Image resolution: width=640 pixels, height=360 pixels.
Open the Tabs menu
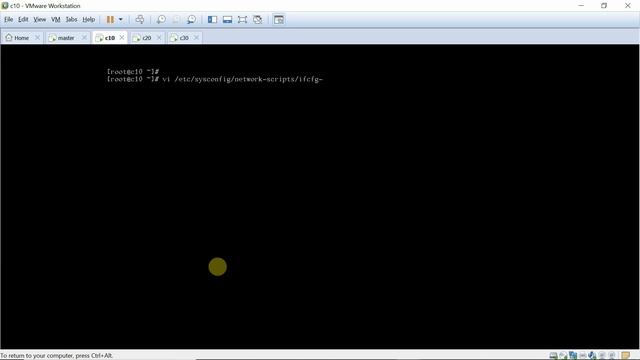pyautogui.click(x=71, y=19)
